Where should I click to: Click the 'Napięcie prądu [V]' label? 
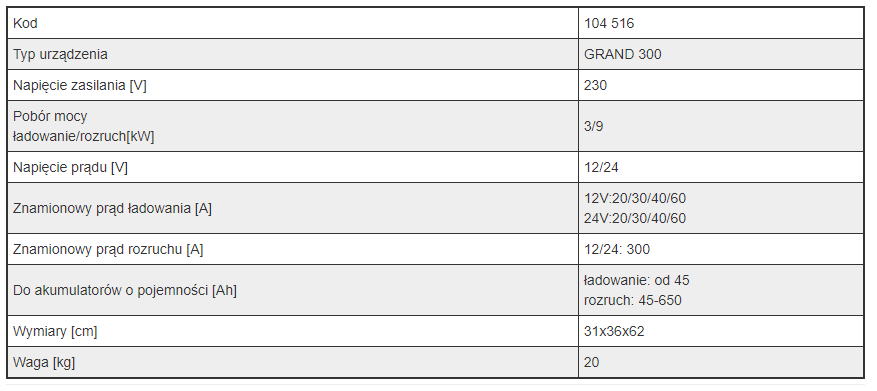click(70, 168)
